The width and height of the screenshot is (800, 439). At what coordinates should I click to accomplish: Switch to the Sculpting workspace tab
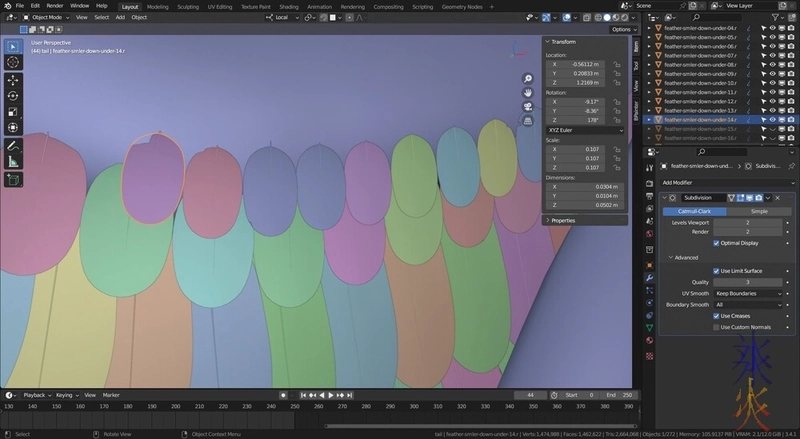click(187, 6)
